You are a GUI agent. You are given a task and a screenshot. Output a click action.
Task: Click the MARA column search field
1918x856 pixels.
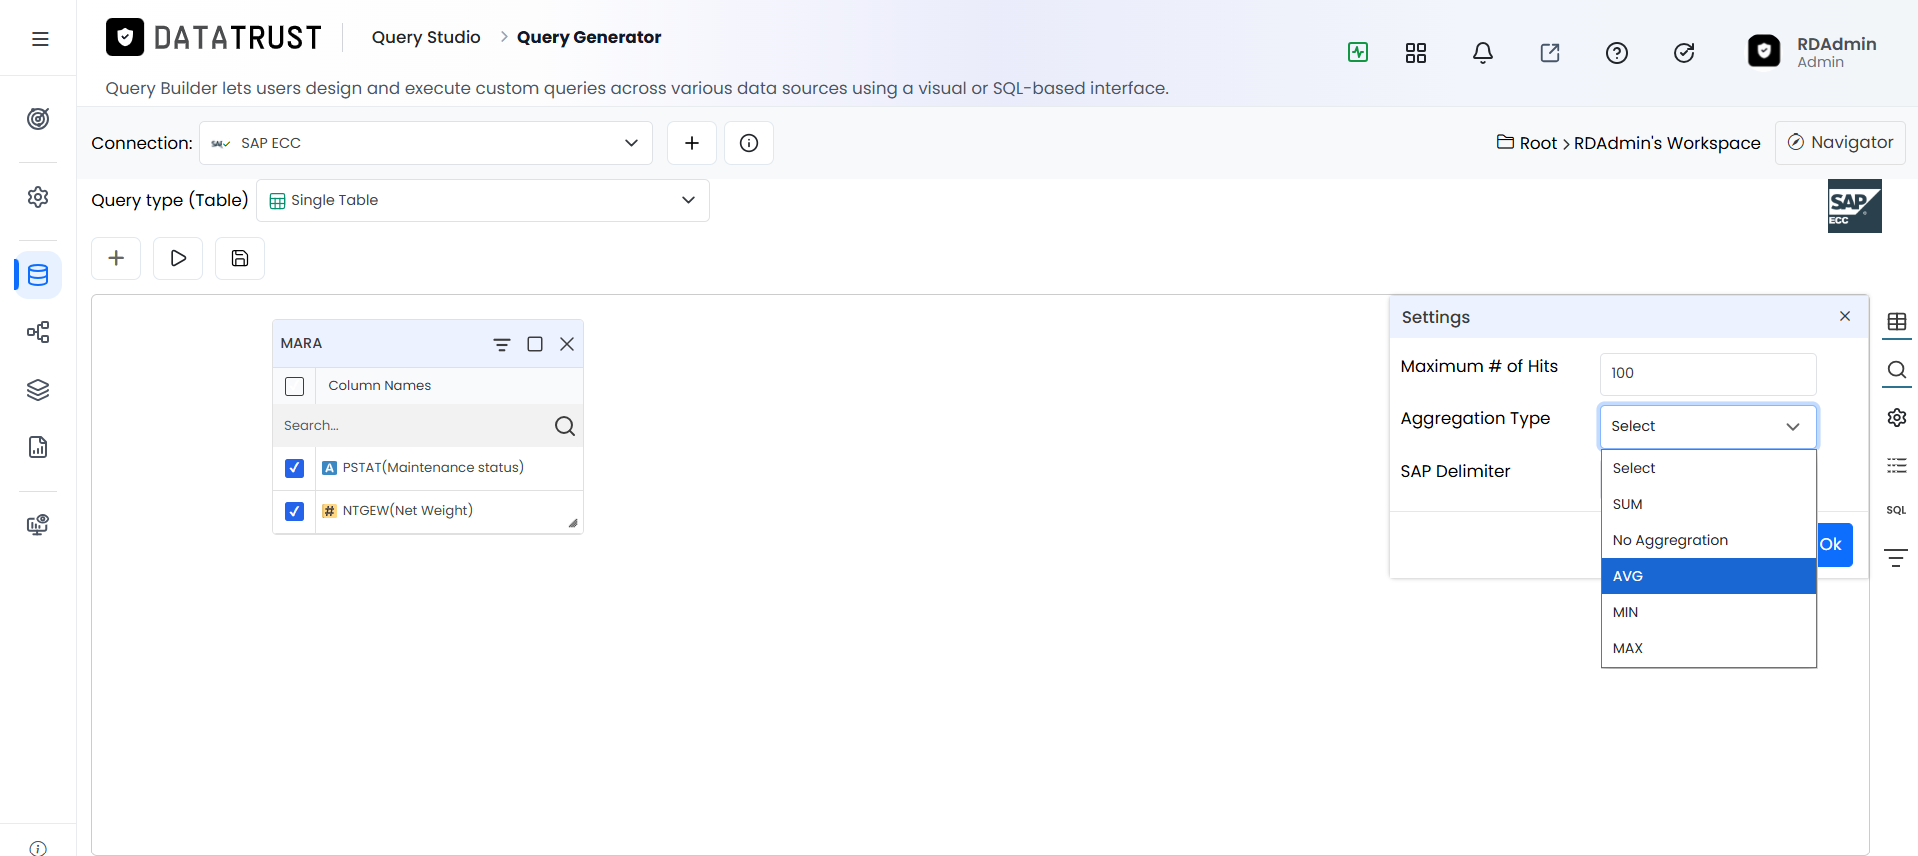pyautogui.click(x=413, y=426)
